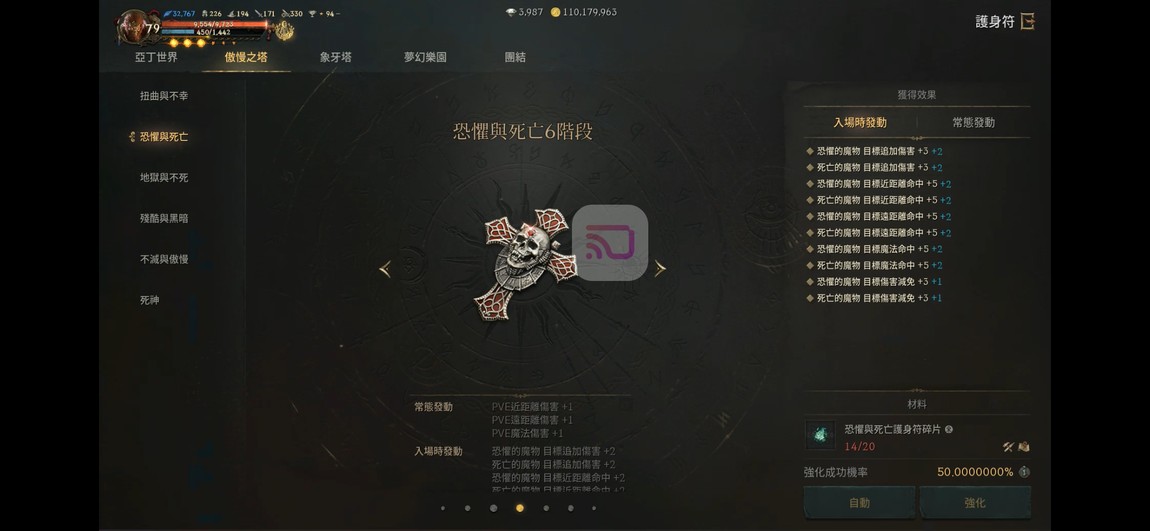The width and height of the screenshot is (1150, 531).
Task: Open the 象牙塔 tab
Action: [x=335, y=57]
